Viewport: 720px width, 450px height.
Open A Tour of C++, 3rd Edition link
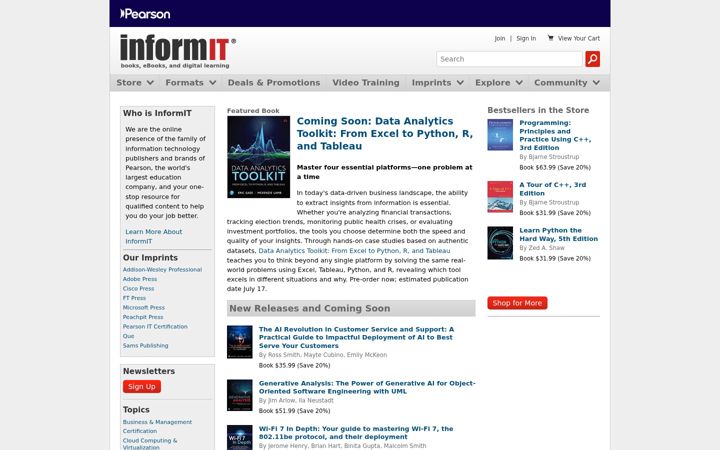click(552, 189)
